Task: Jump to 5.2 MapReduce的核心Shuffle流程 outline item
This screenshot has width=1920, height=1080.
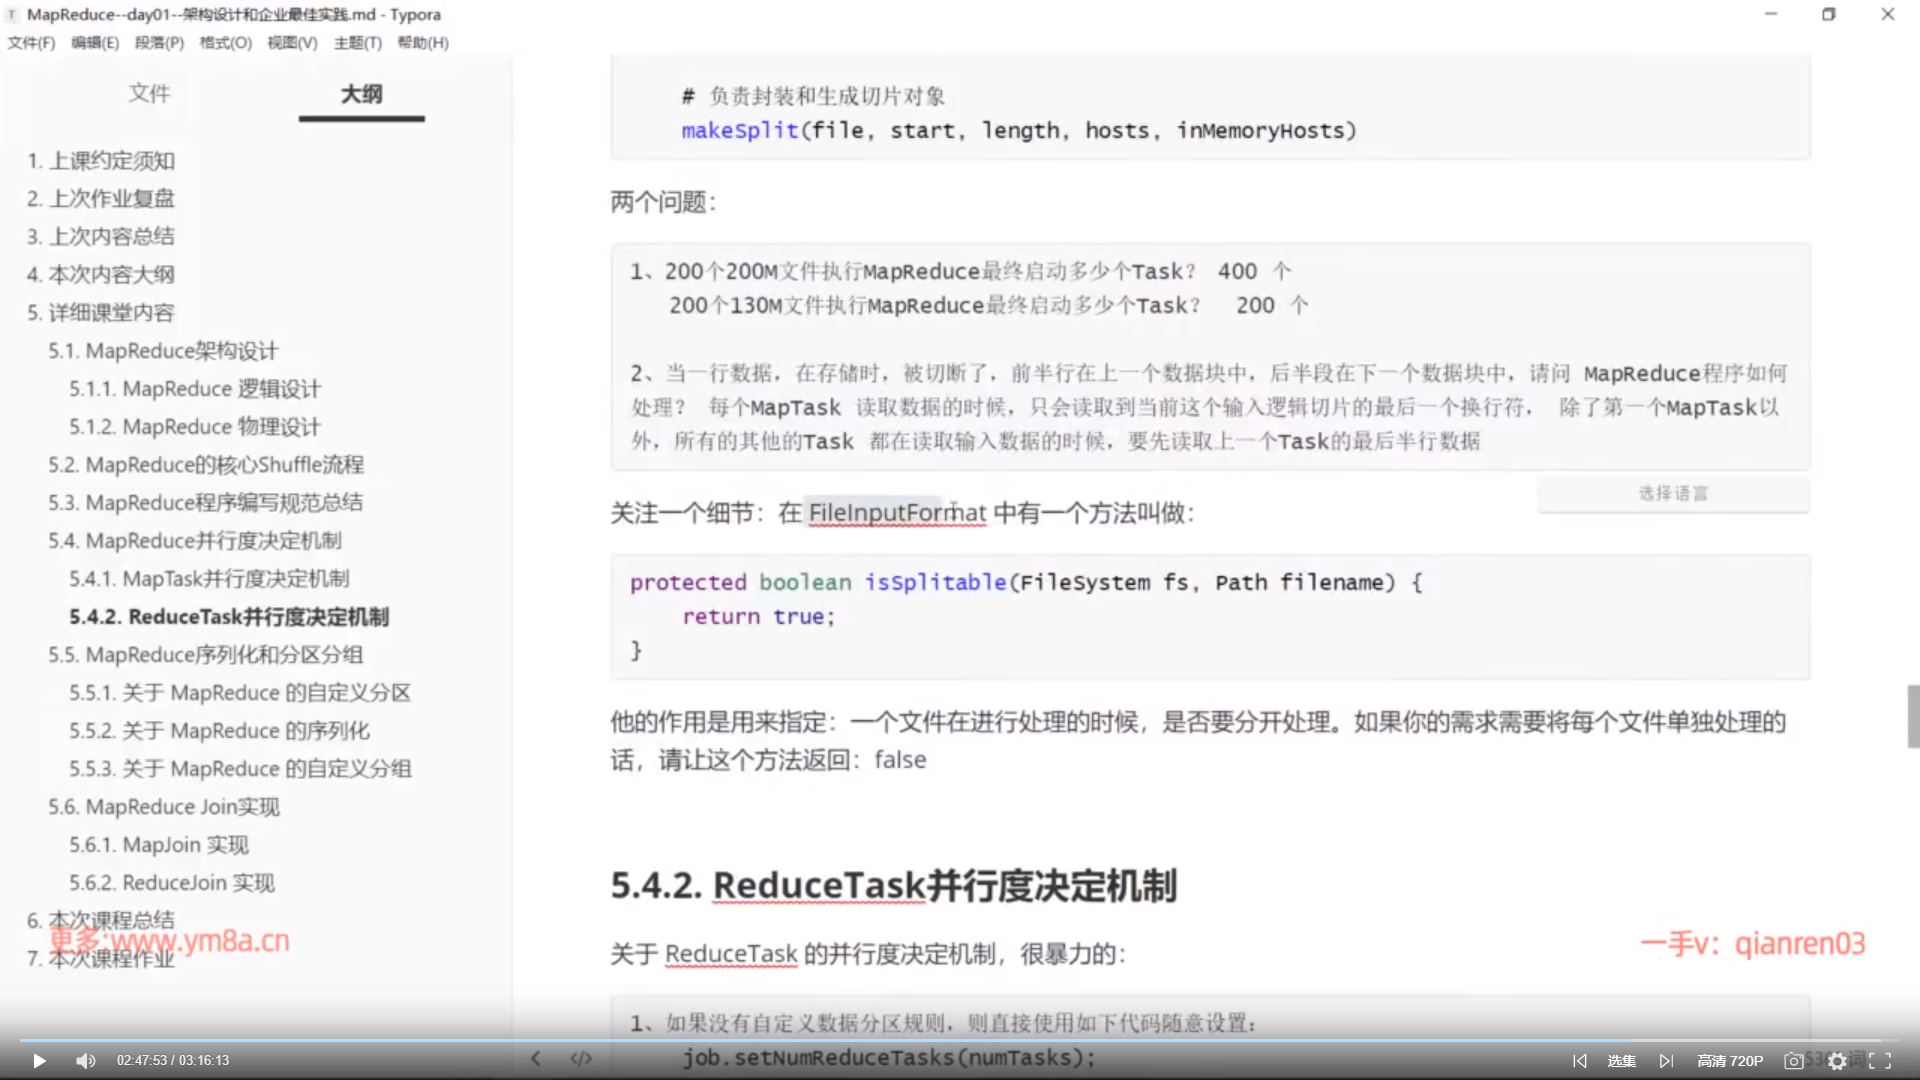Action: [206, 465]
